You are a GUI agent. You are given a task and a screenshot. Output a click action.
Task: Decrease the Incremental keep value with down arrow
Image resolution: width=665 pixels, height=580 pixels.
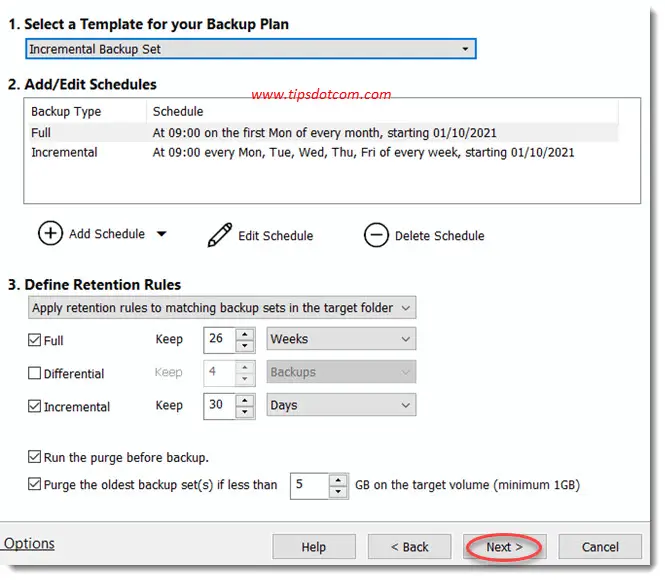click(245, 411)
